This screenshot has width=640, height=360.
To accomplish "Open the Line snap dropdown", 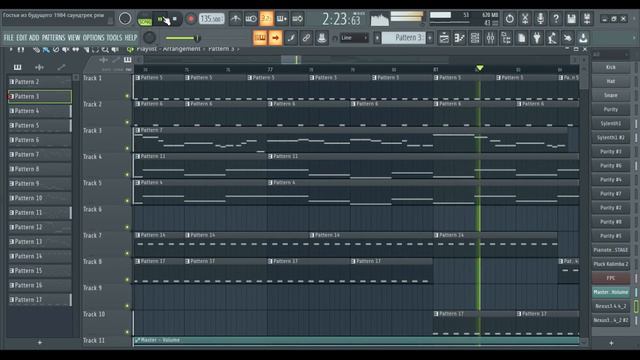I will coord(354,38).
